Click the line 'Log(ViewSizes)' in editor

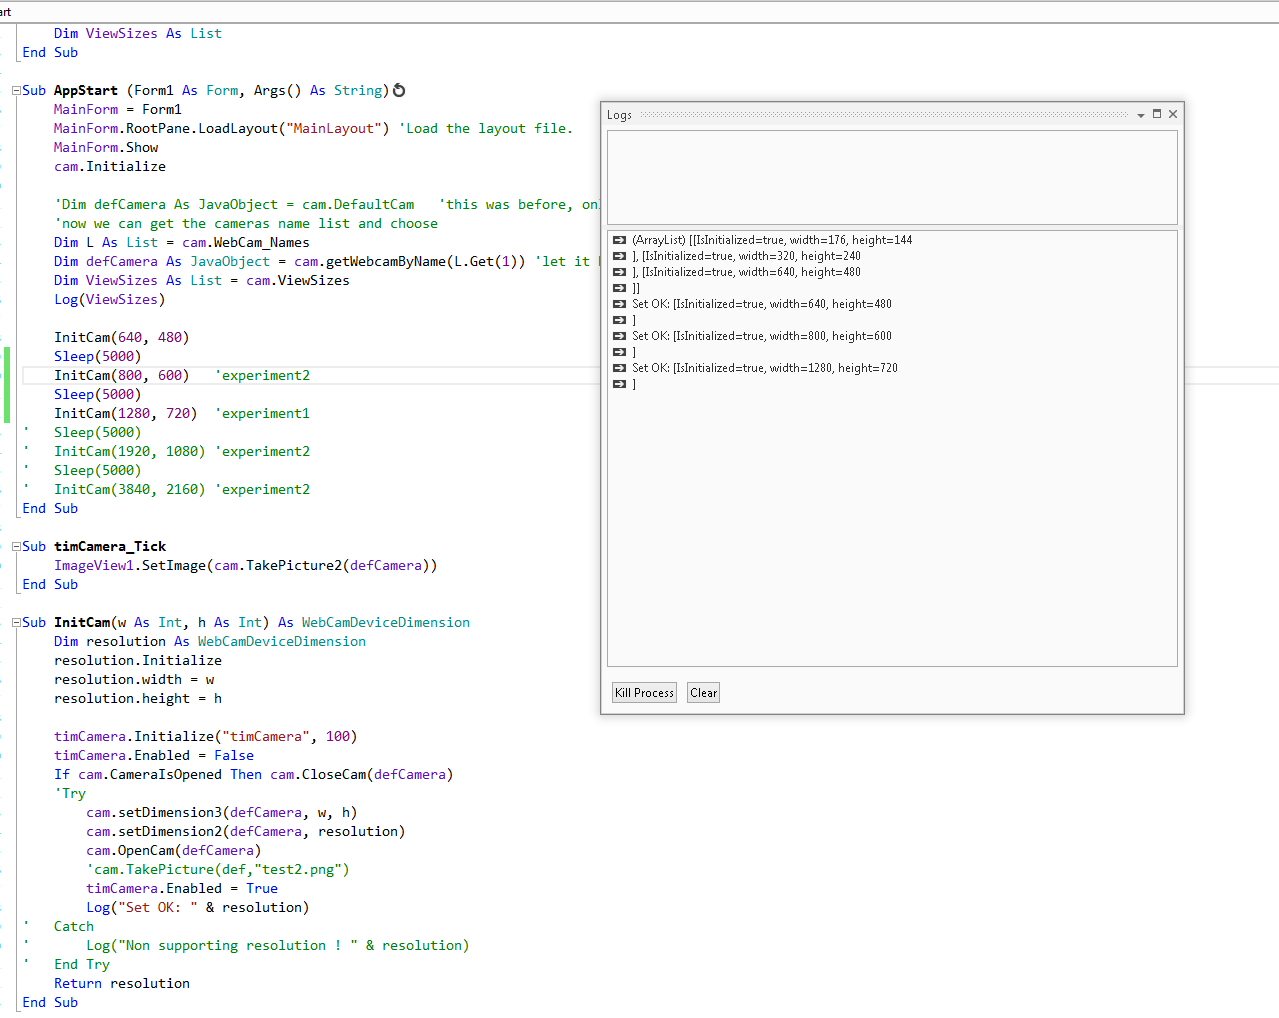tap(109, 300)
